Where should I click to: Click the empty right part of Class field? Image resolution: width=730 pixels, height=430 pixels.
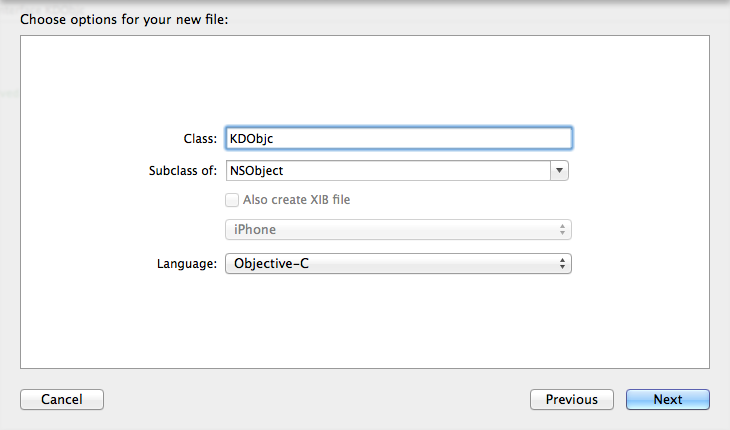pos(450,139)
